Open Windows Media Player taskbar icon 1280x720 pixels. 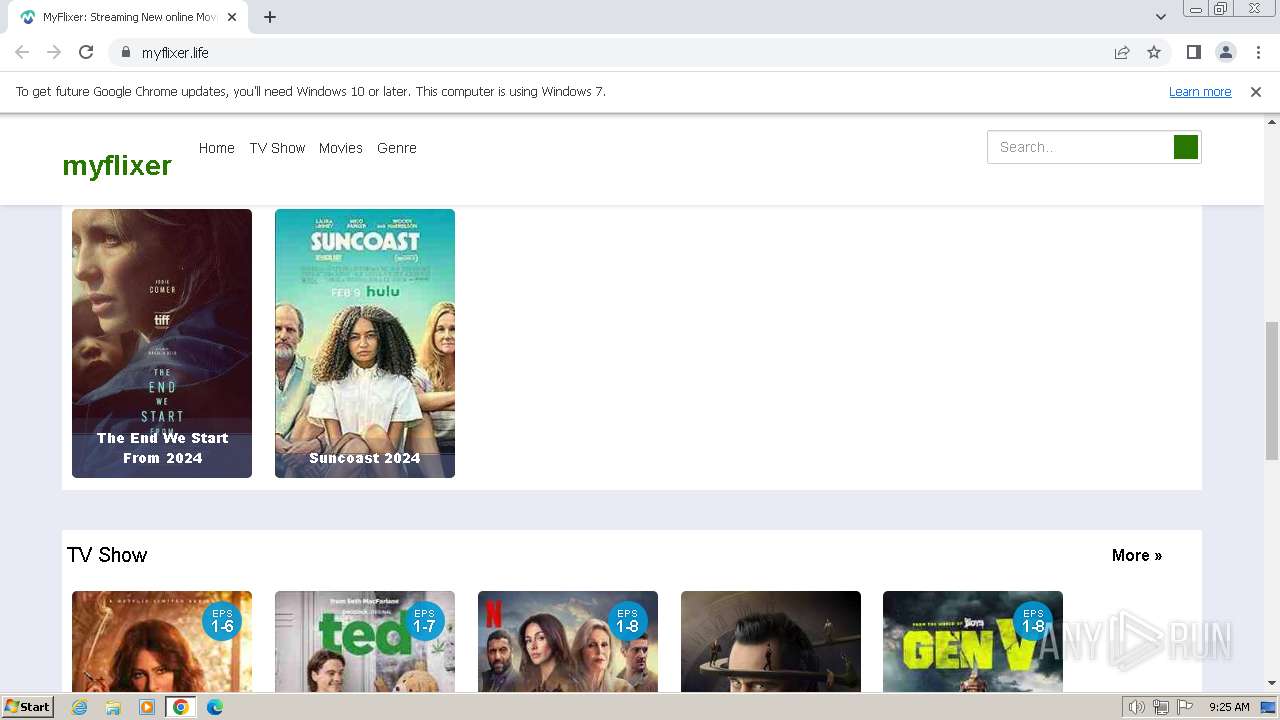click(x=147, y=707)
